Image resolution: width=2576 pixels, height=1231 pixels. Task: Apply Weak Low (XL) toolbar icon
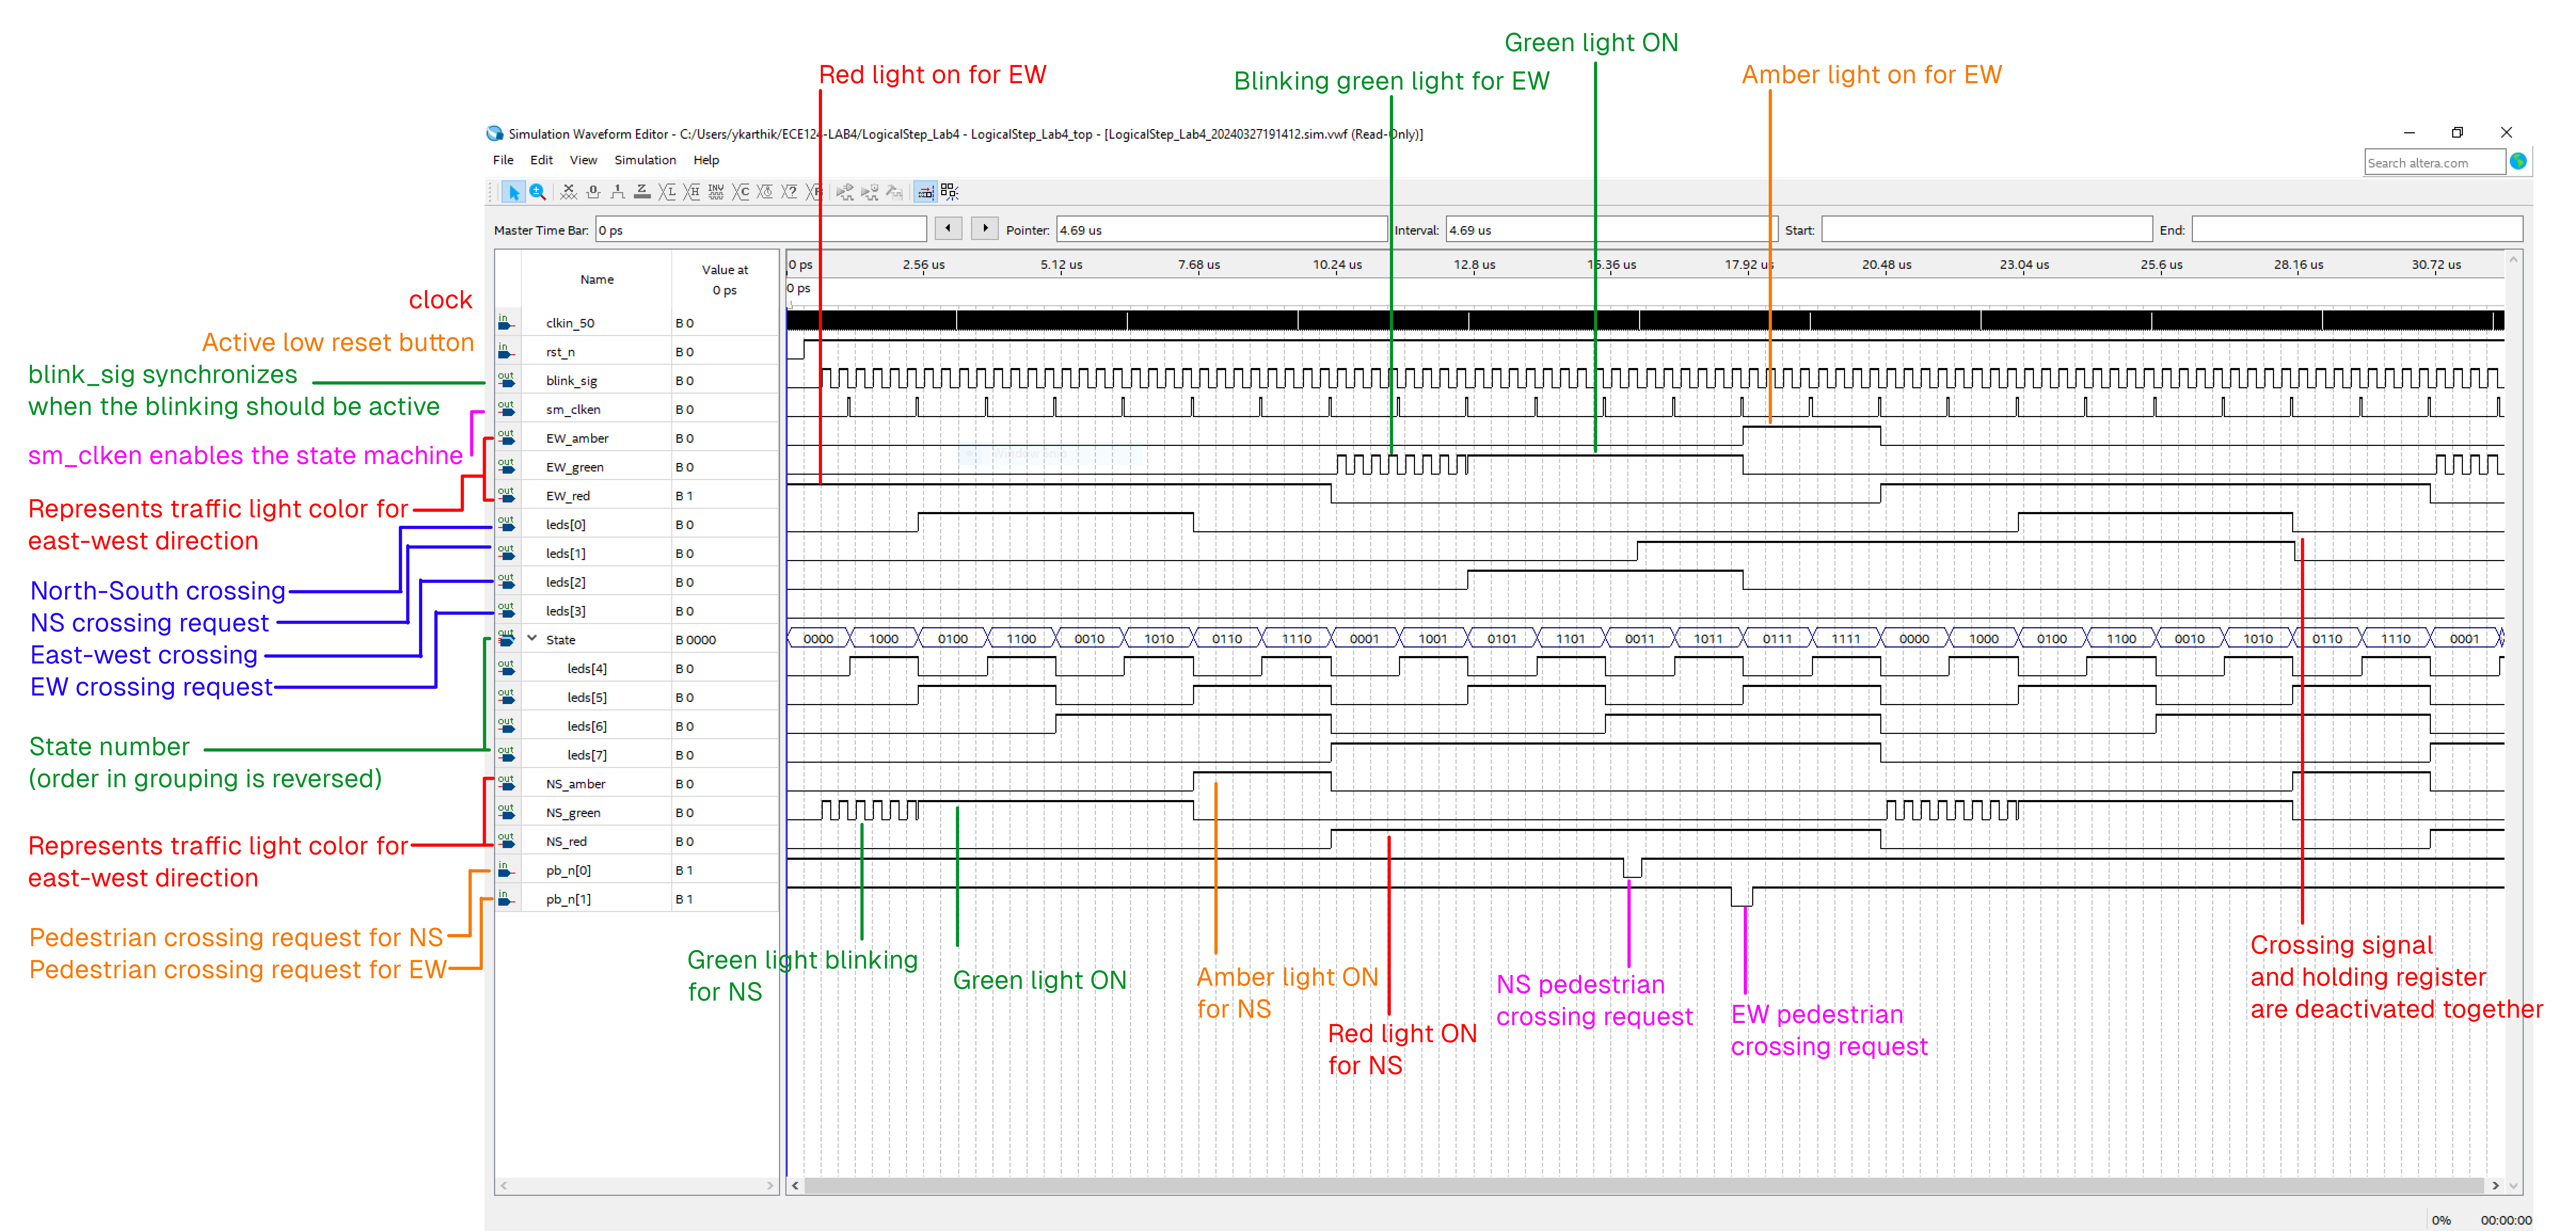tap(667, 192)
